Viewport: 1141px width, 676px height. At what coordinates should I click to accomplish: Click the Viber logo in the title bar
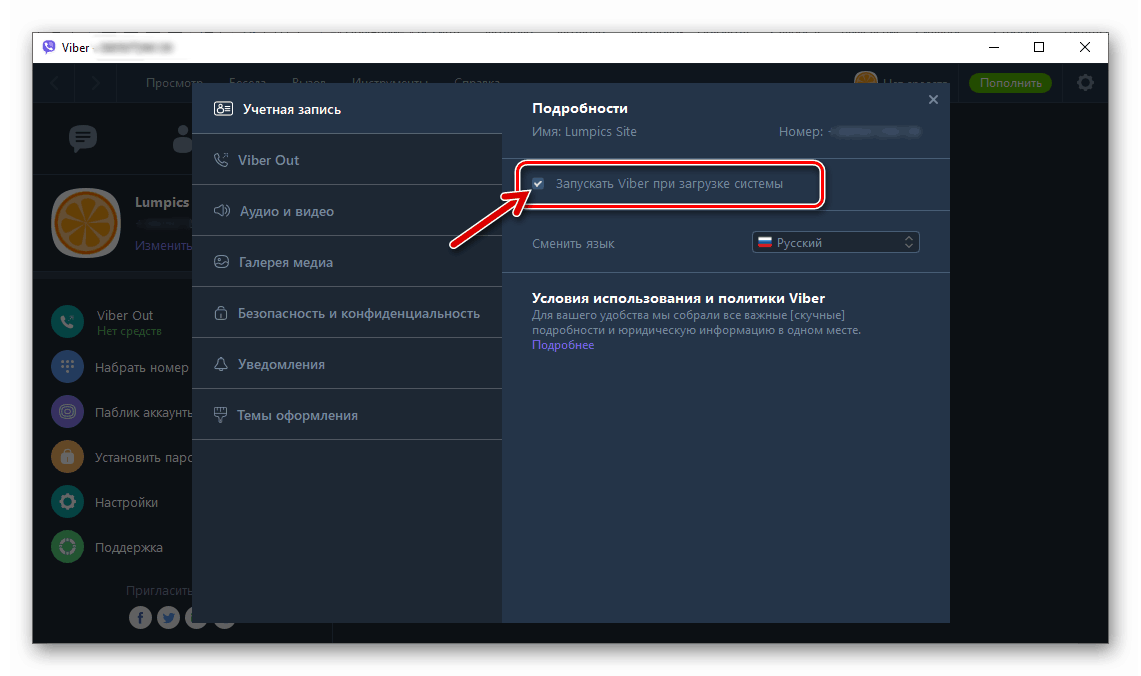click(x=49, y=47)
